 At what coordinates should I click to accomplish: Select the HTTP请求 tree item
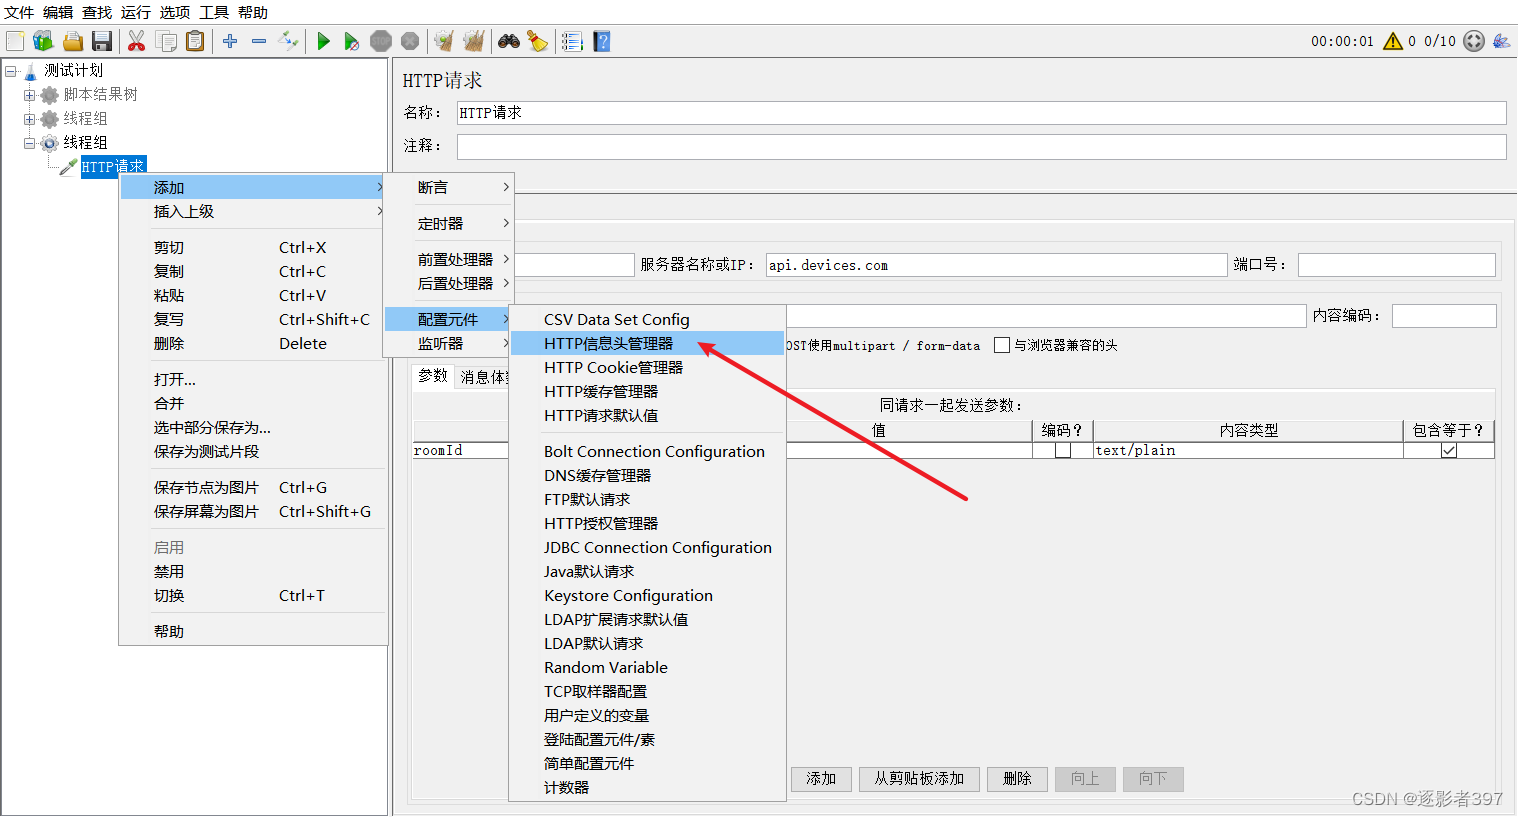(x=113, y=167)
